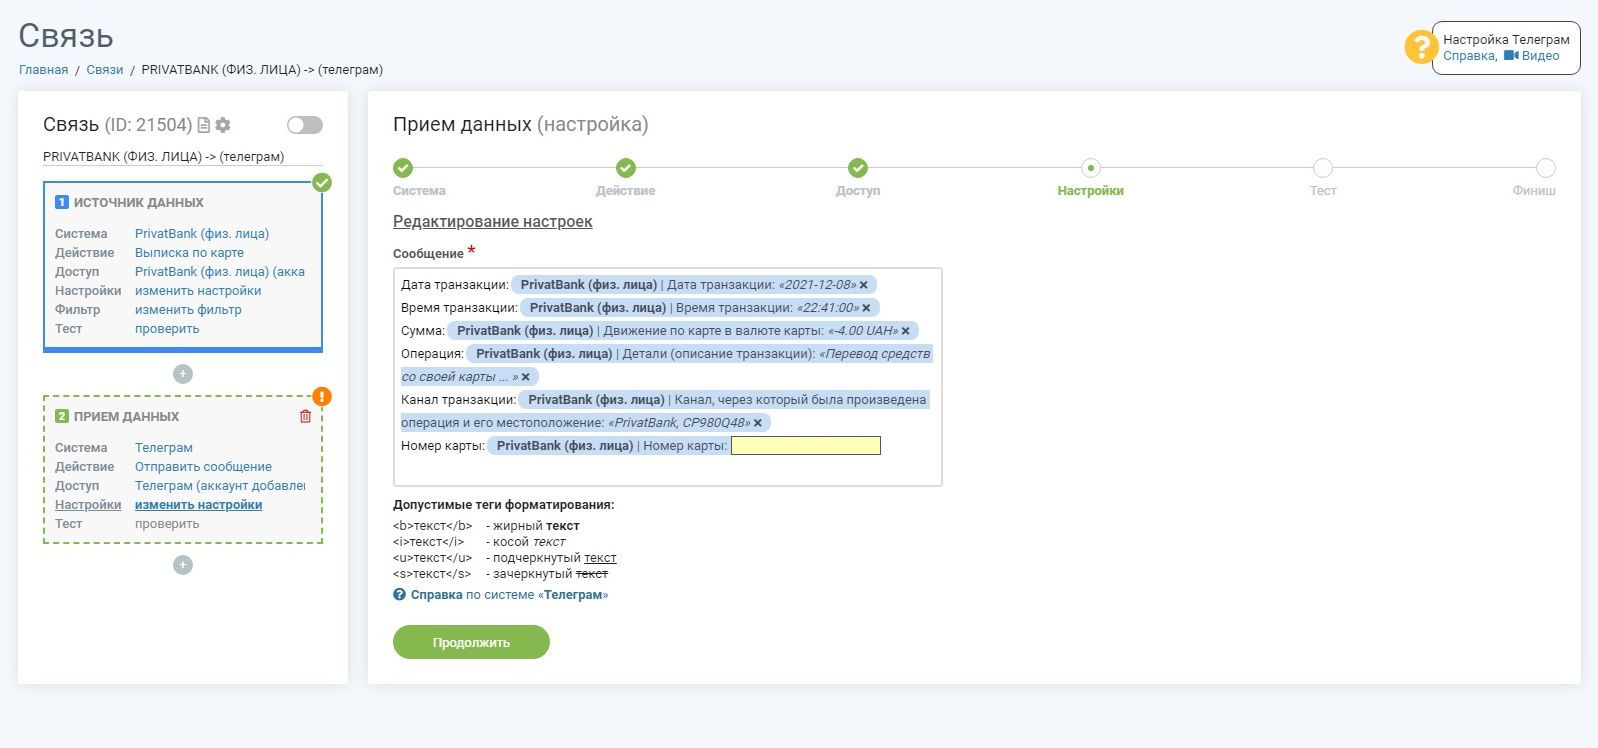1598x748 pixels.
Task: Go to the Тест step circle
Action: pyautogui.click(x=1323, y=168)
